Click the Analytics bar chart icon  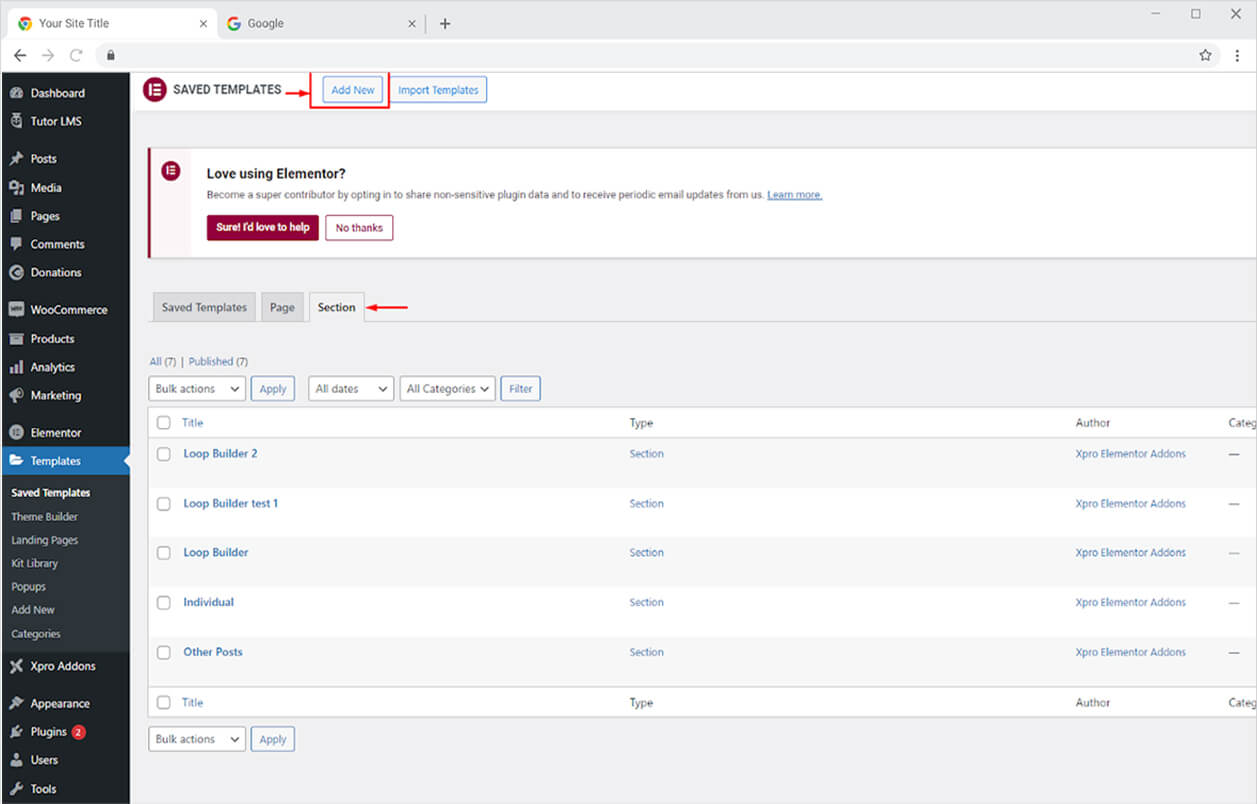click(x=16, y=367)
